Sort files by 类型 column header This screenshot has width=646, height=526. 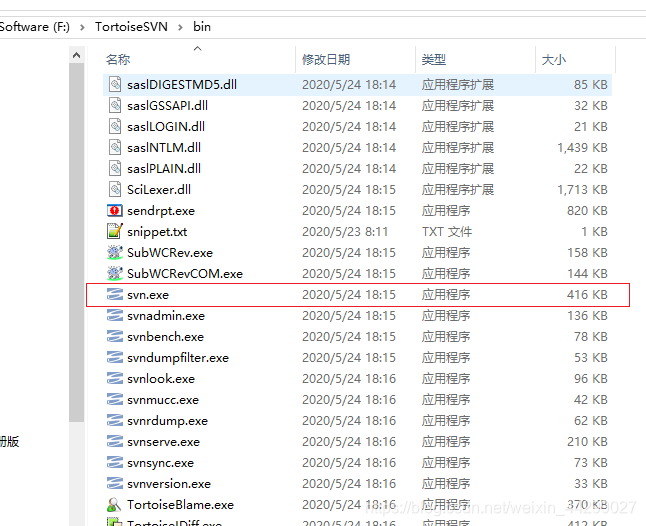pyautogui.click(x=433, y=60)
